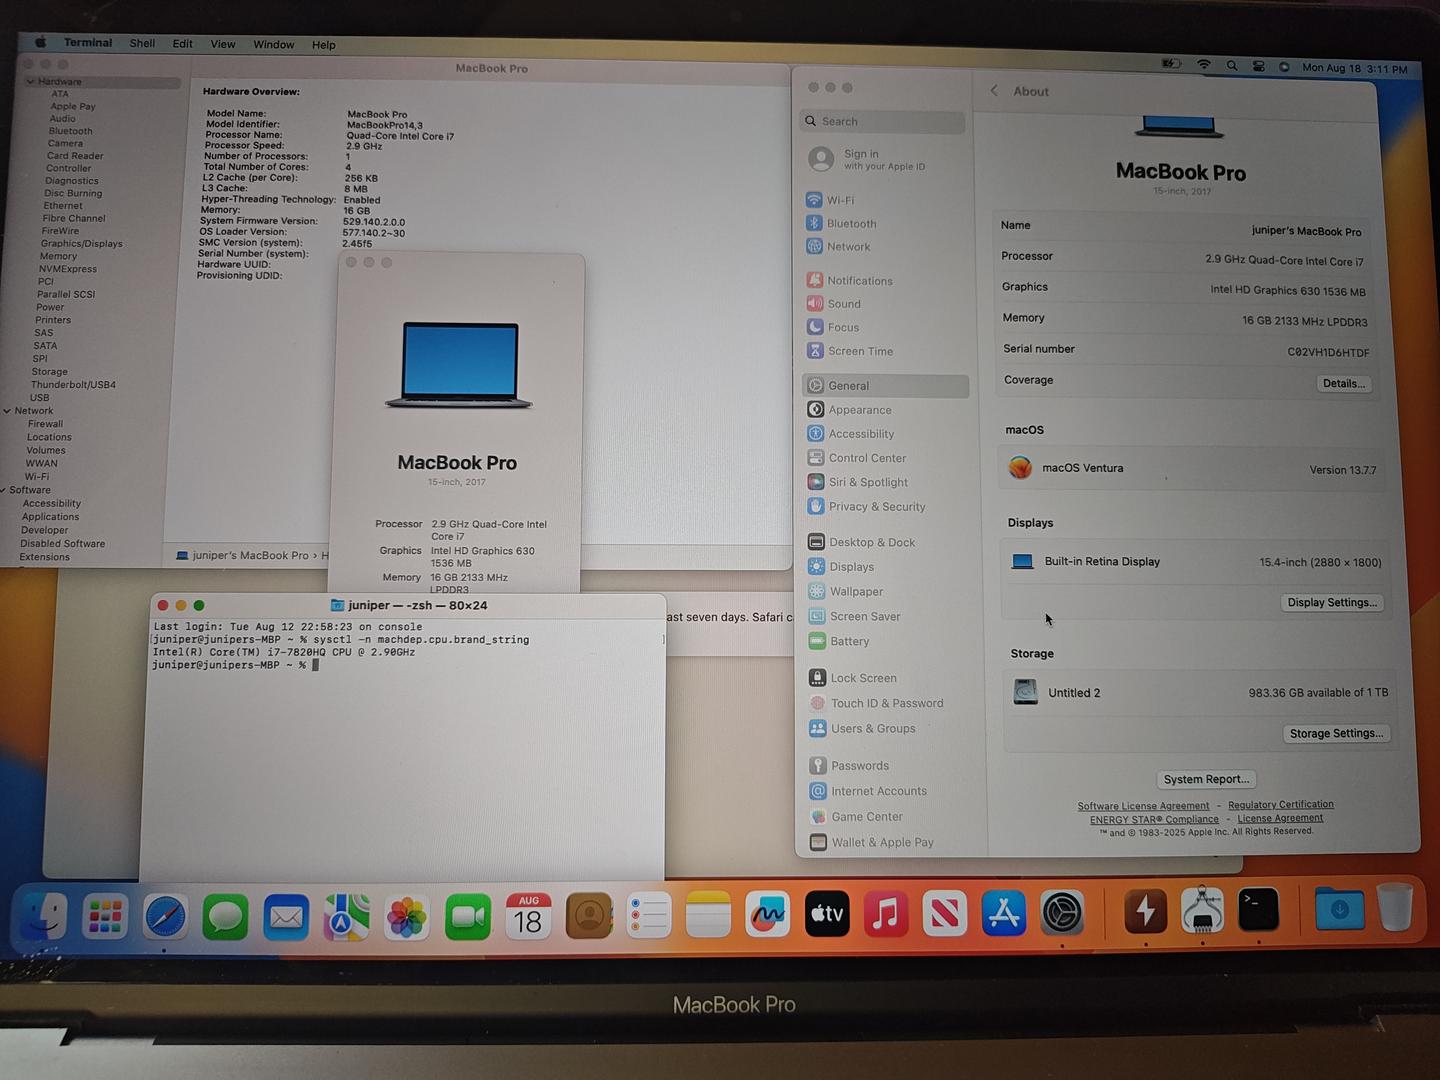Go back using the chevron beside About
Image resolution: width=1440 pixels, height=1080 pixels.
994,91
